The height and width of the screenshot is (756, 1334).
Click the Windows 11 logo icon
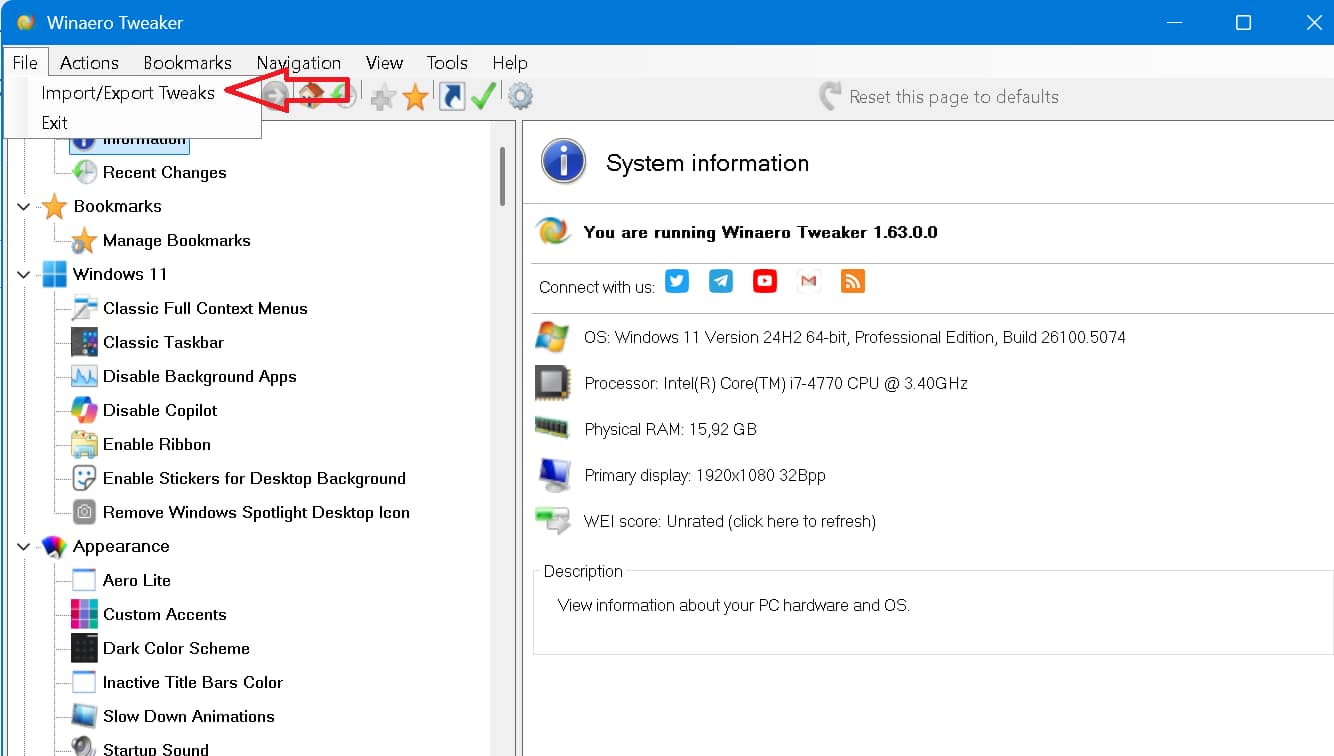tap(54, 274)
